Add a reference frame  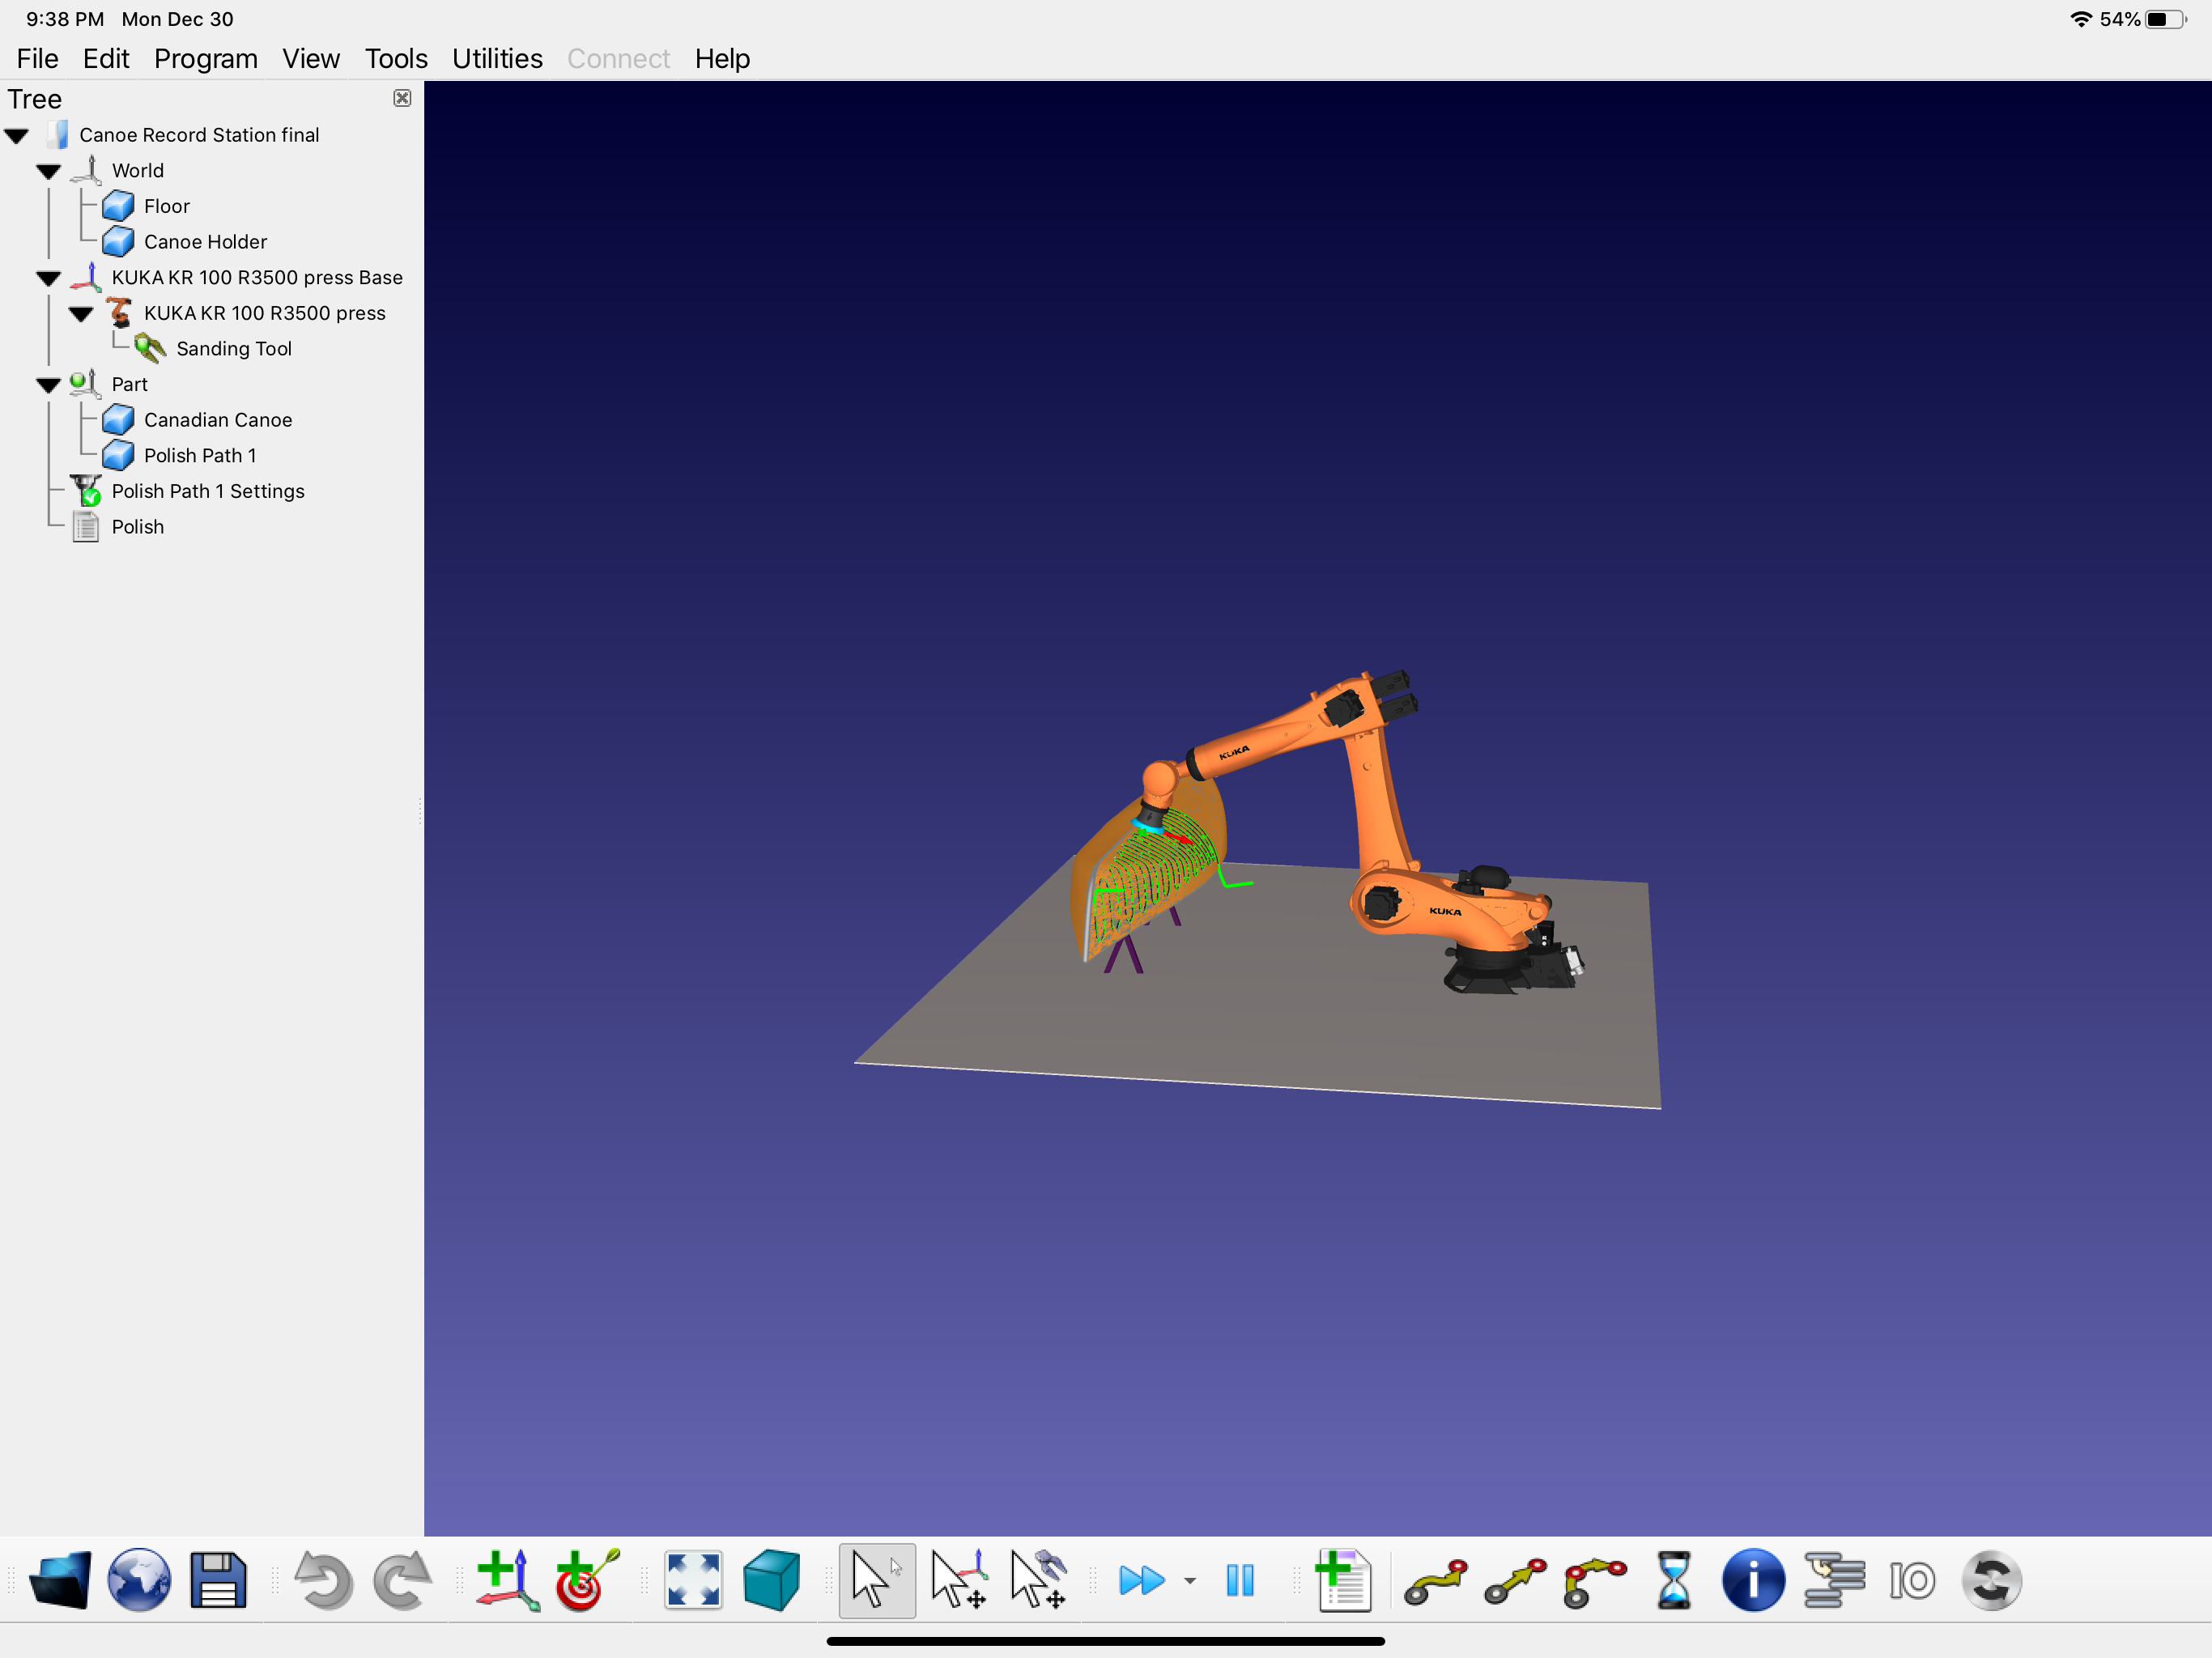tap(508, 1580)
